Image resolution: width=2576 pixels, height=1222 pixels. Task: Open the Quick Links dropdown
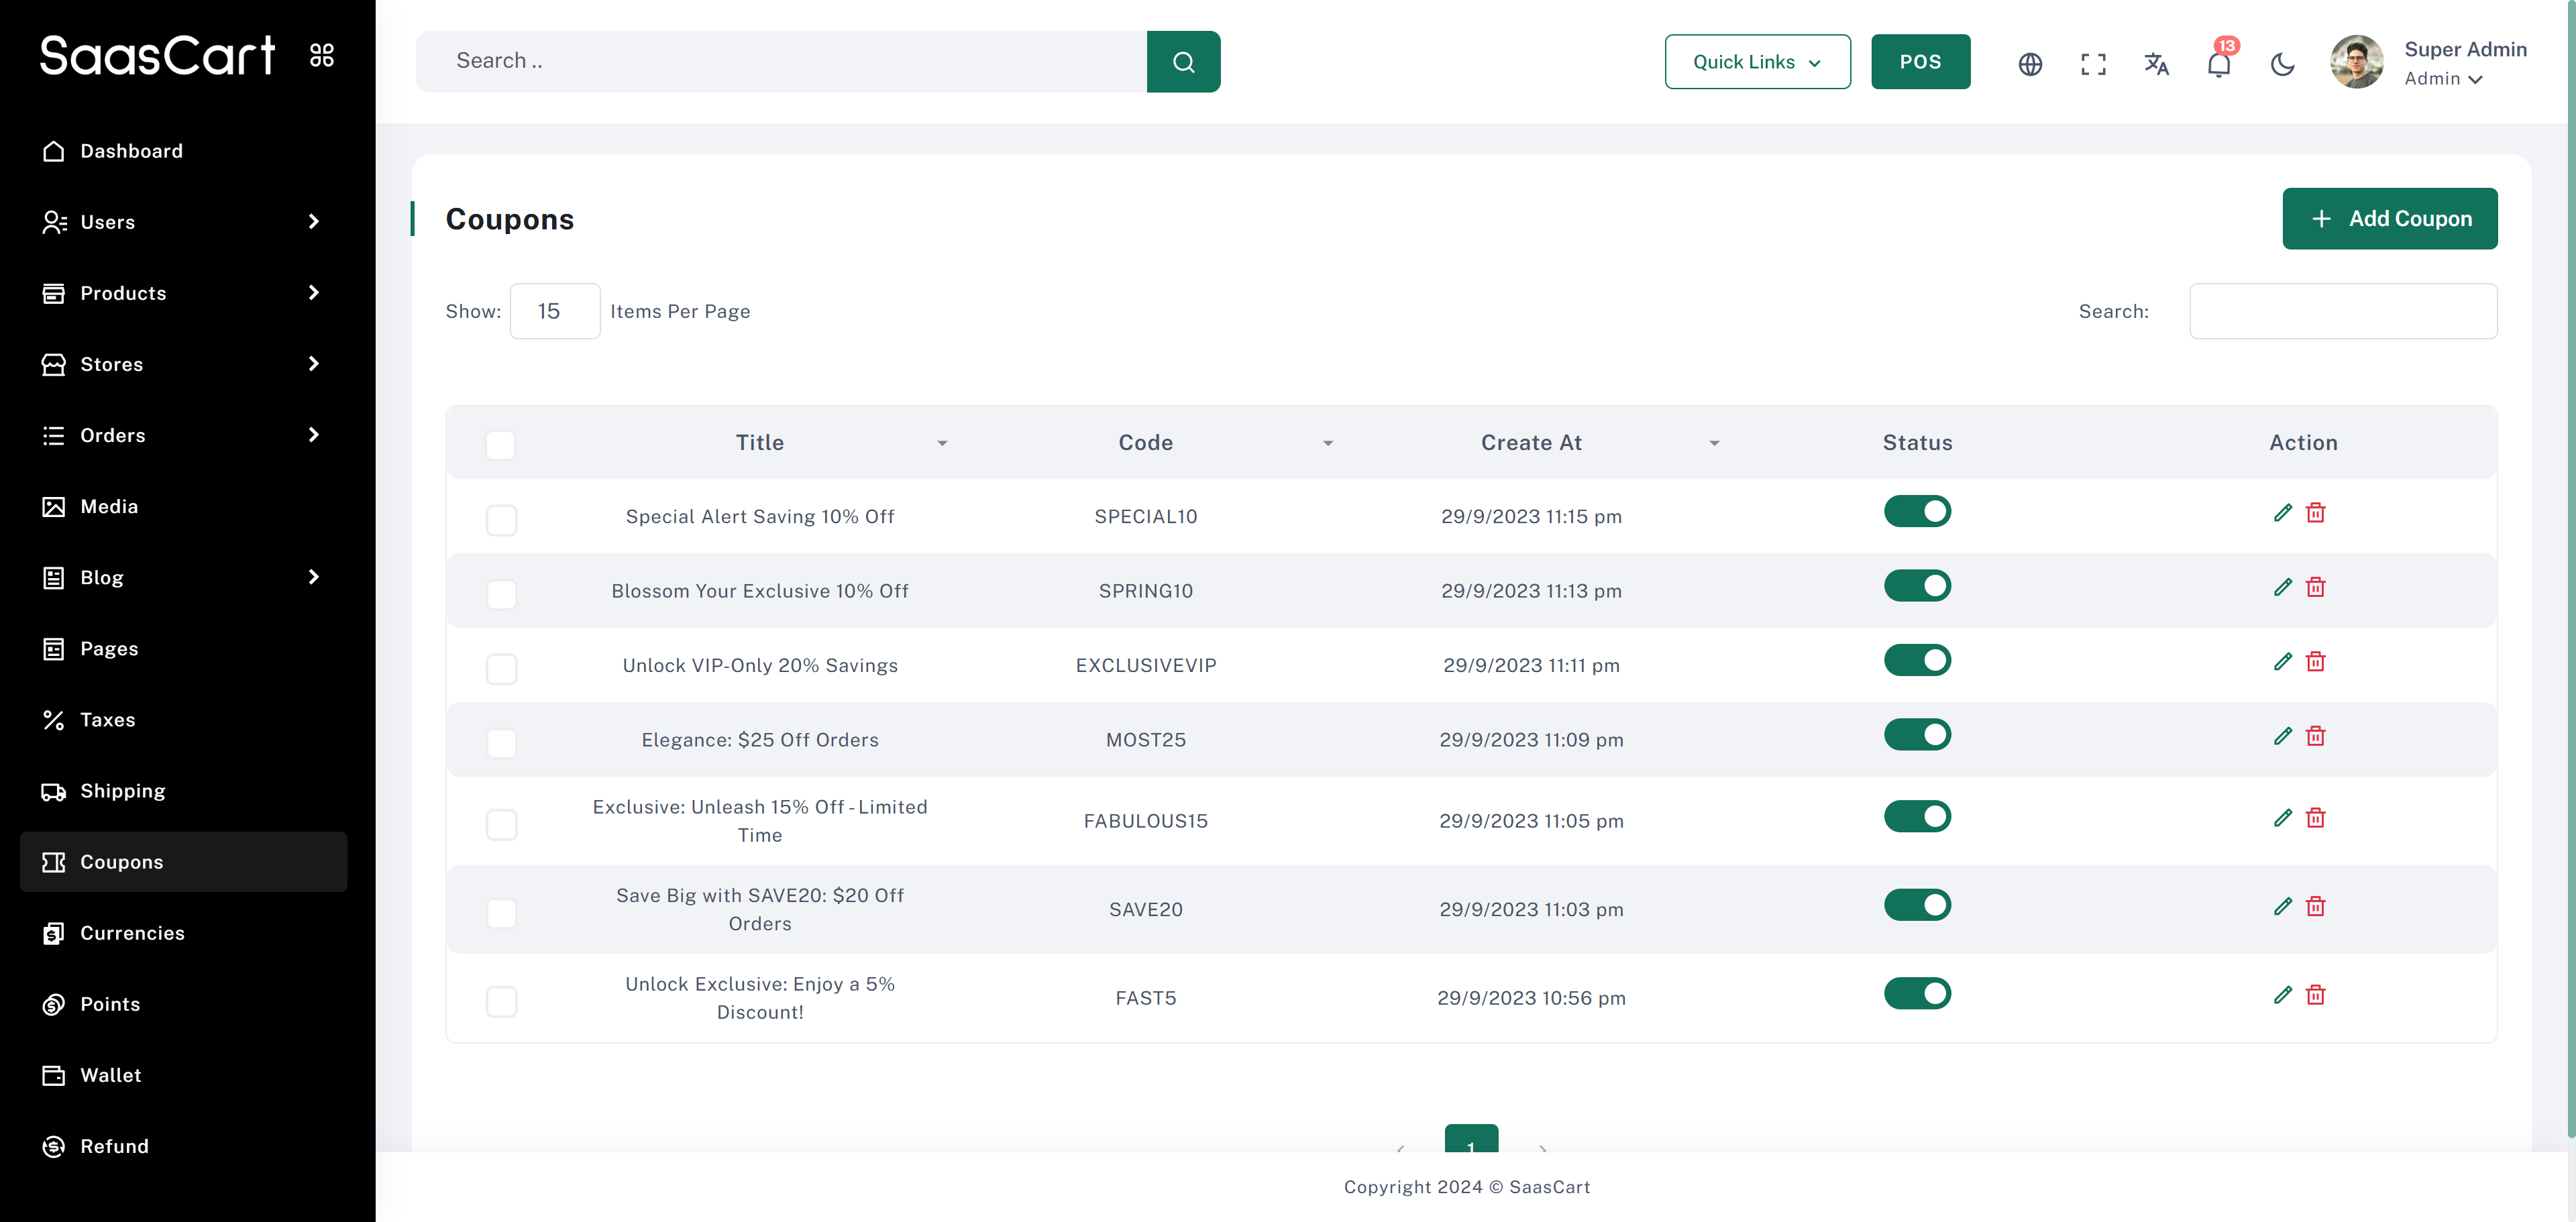click(x=1757, y=62)
